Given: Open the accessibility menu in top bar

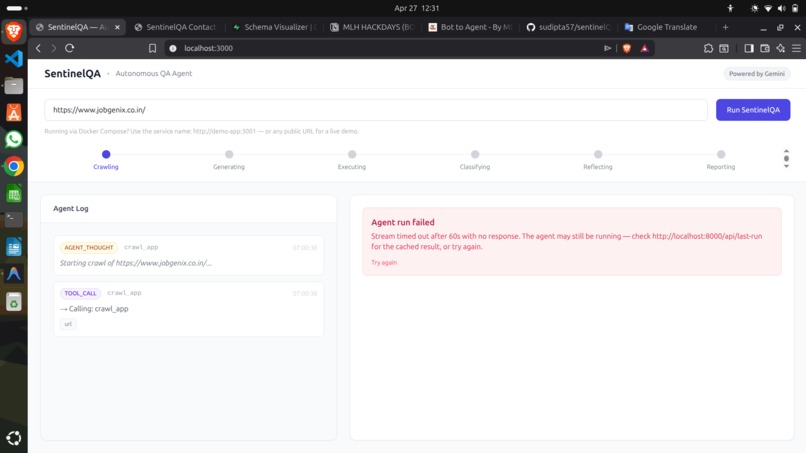Looking at the screenshot, I should tap(730, 8).
